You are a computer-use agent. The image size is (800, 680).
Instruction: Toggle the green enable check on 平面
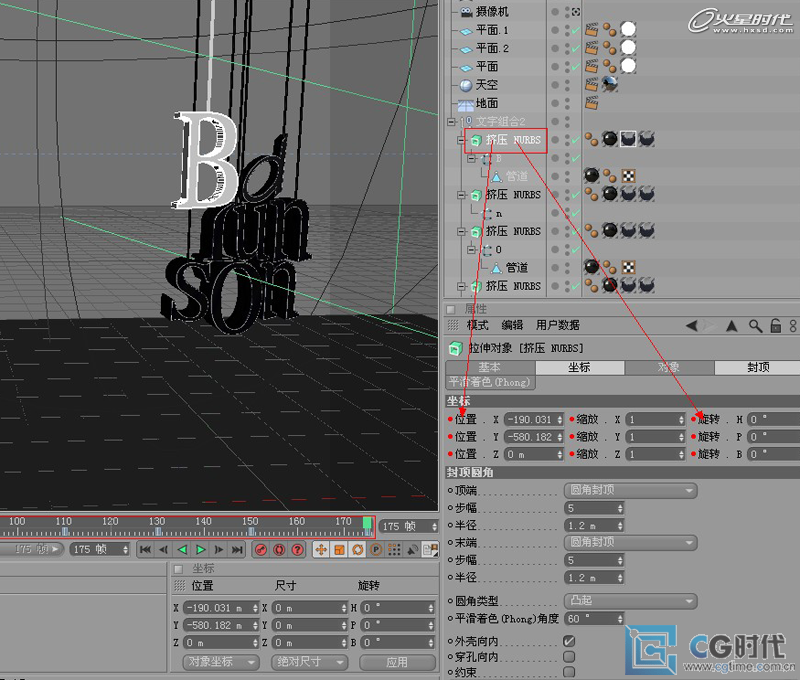pos(576,66)
